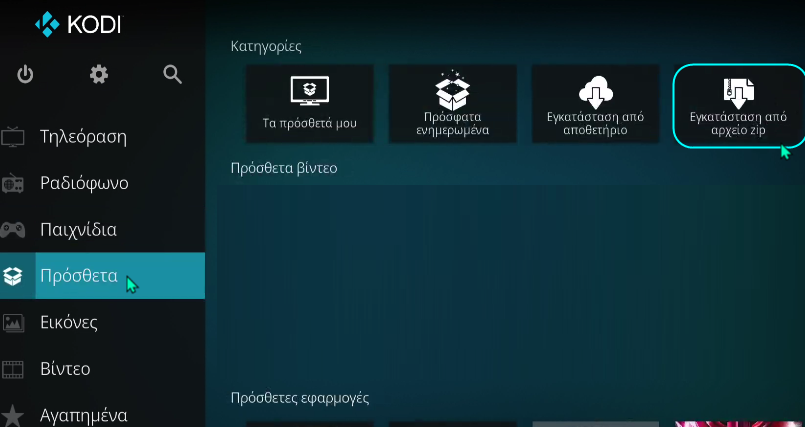Open the Τα πρόσθετά μου tile
The width and height of the screenshot is (805, 427).
point(310,104)
